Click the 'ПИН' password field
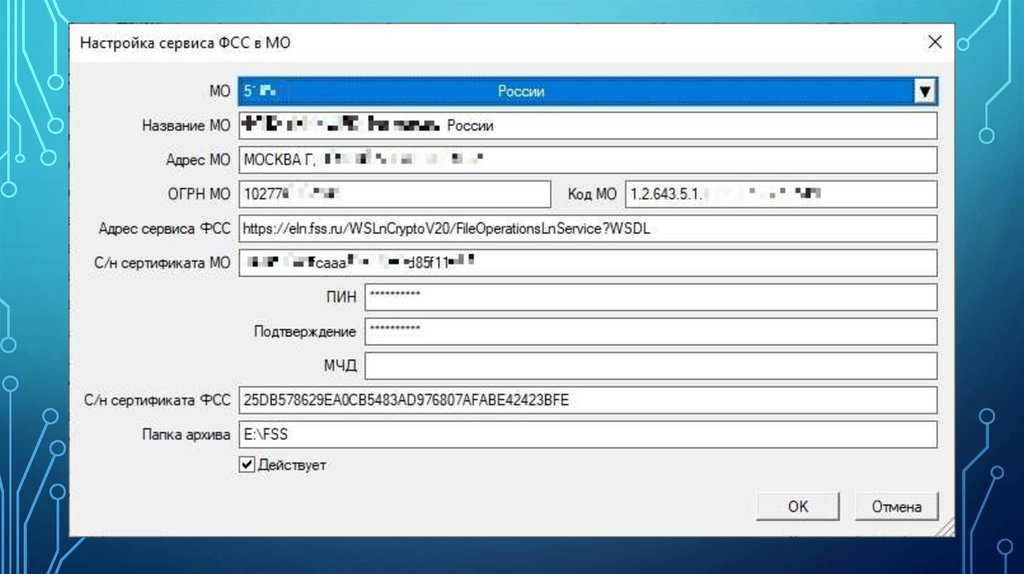 click(x=650, y=297)
